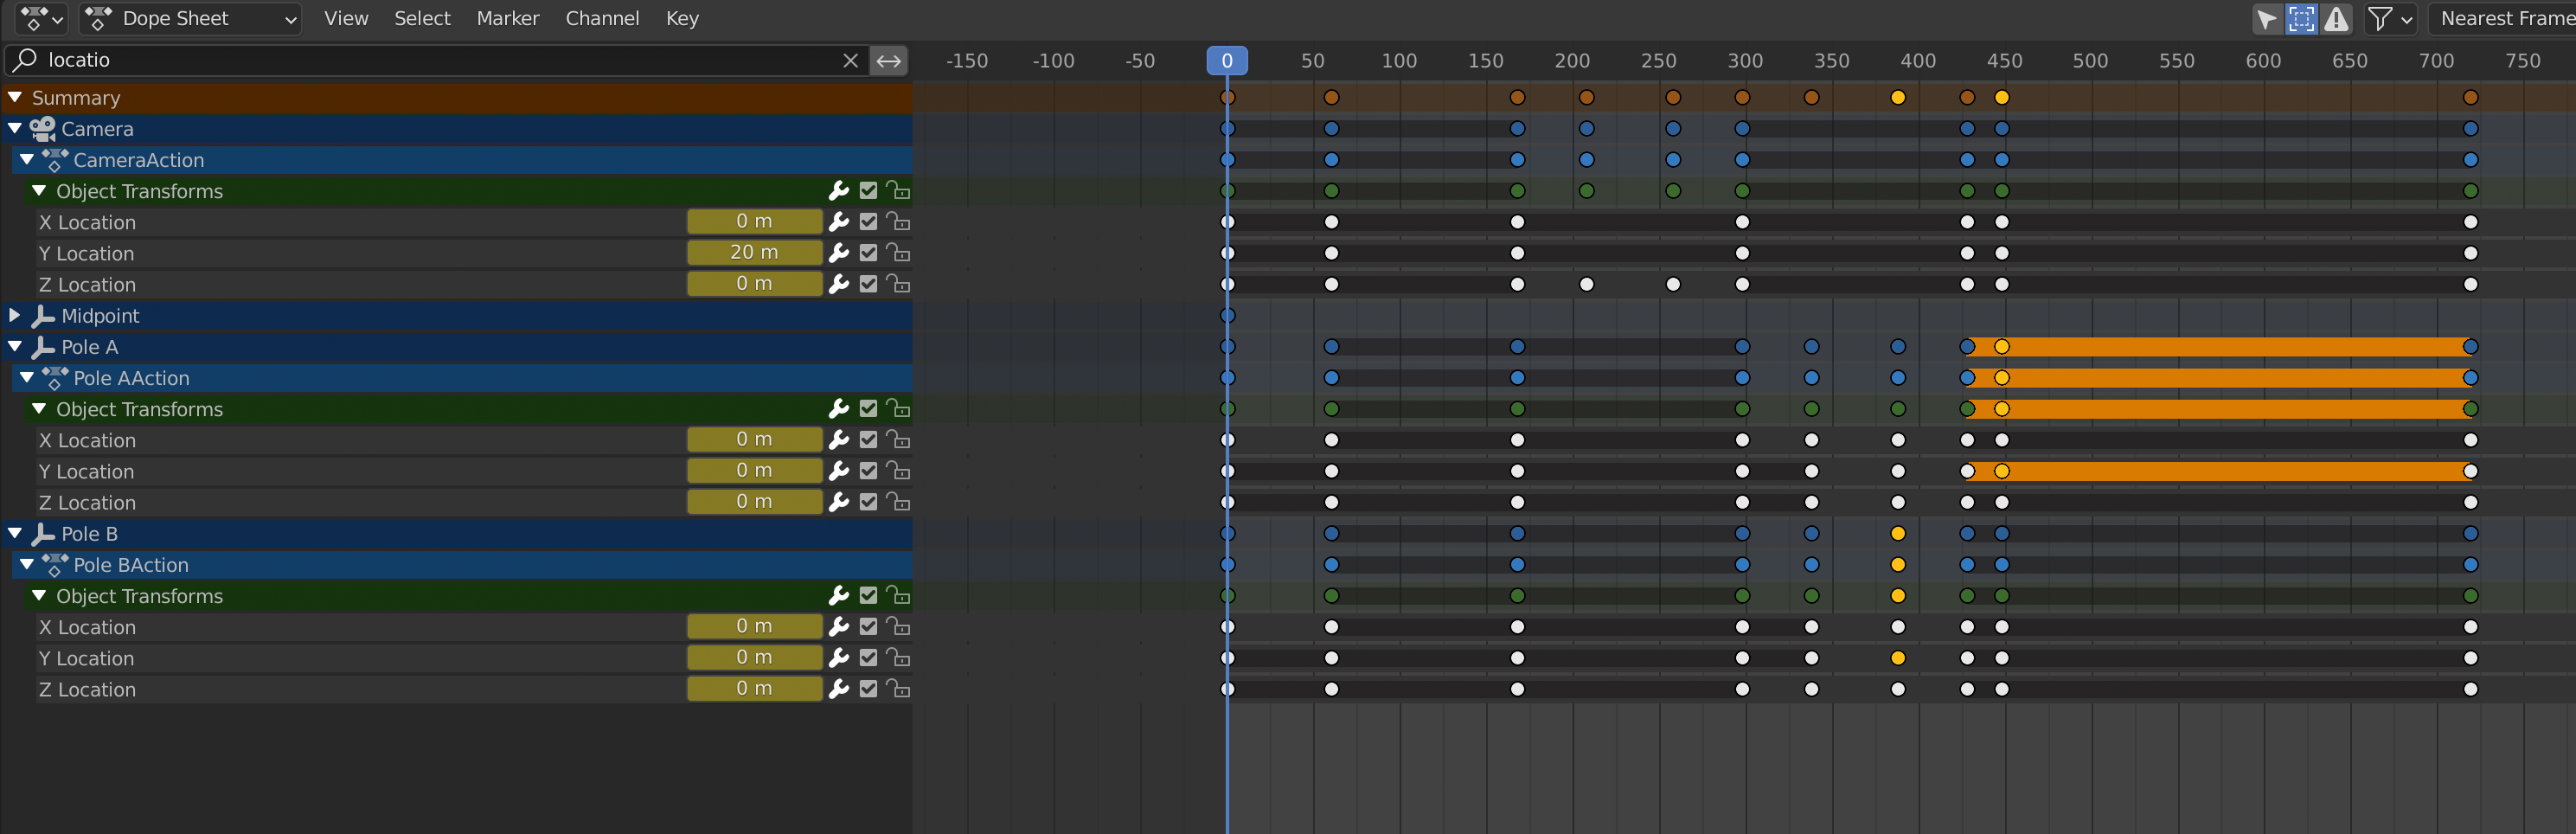
Task: Click modifiers wrench on Camera Object Transforms
Action: 839,190
